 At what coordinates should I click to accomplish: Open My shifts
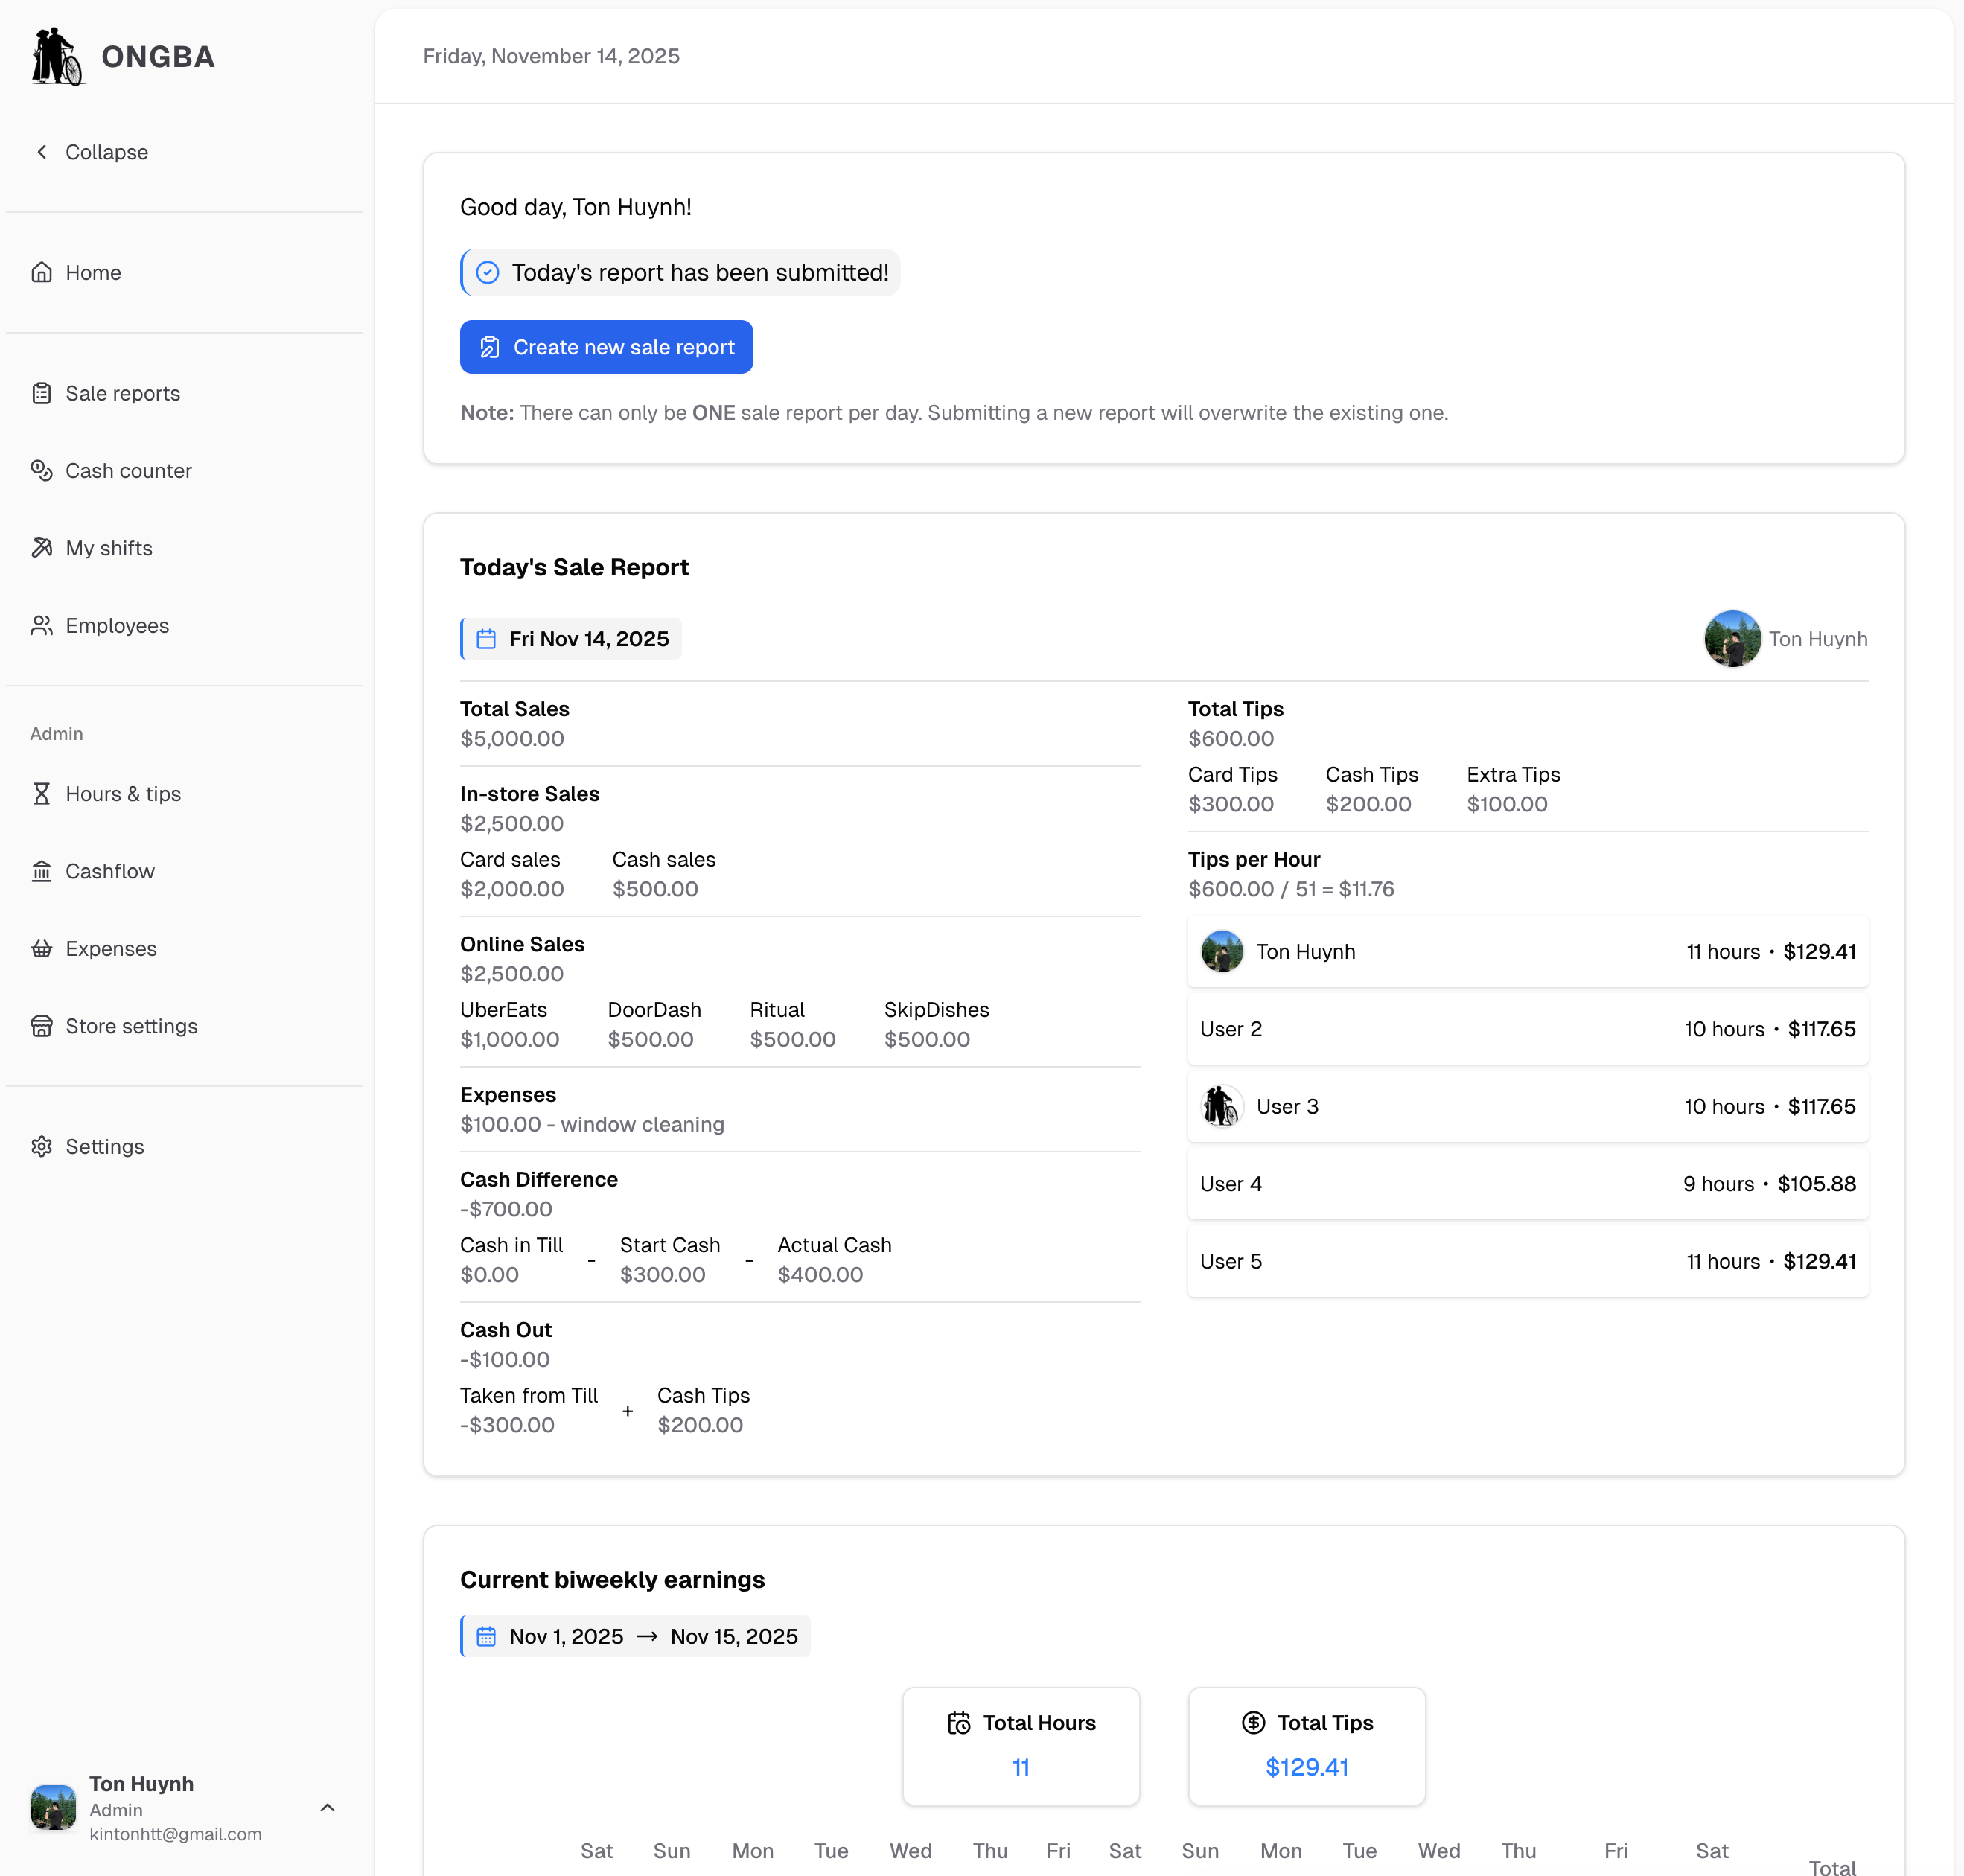click(108, 548)
